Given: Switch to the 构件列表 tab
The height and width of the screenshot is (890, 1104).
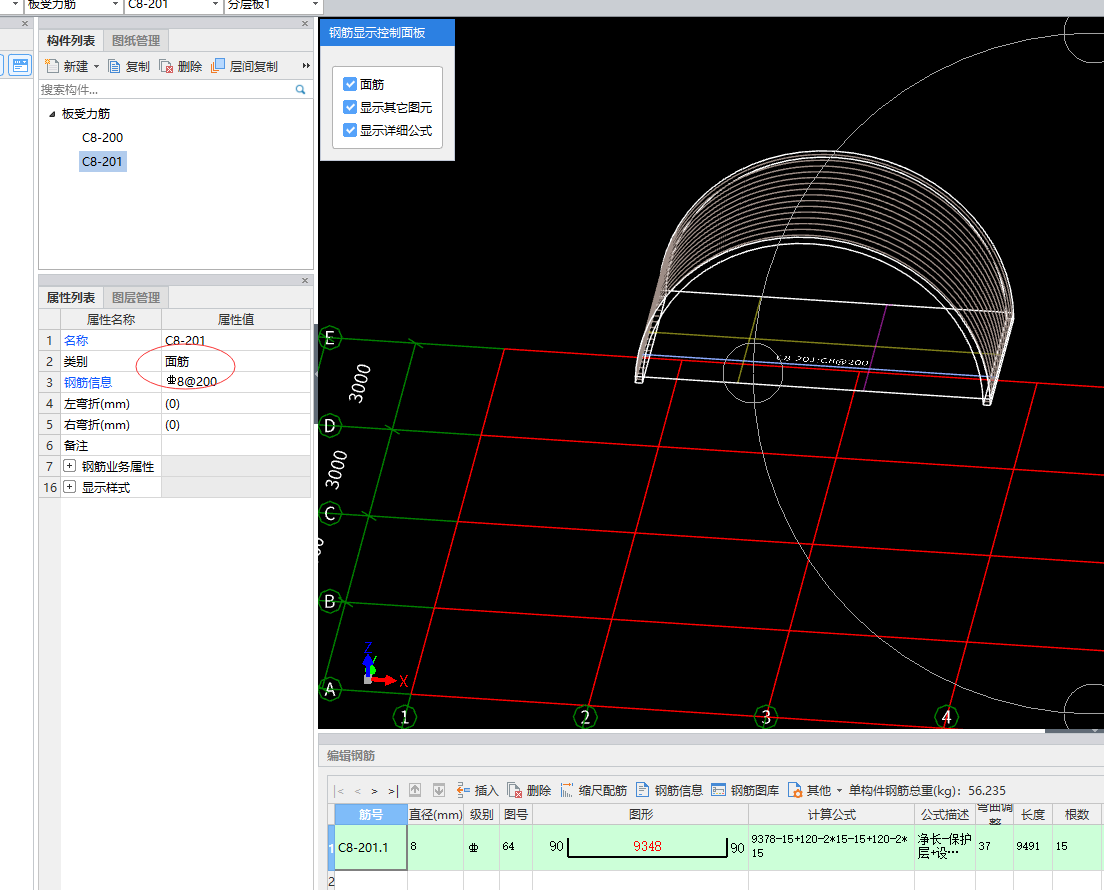Looking at the screenshot, I should 71,41.
